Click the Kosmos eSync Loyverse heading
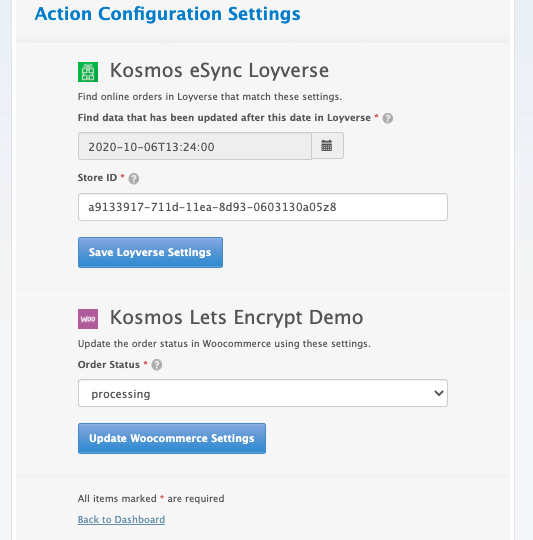This screenshot has height=540, width=533. (219, 71)
